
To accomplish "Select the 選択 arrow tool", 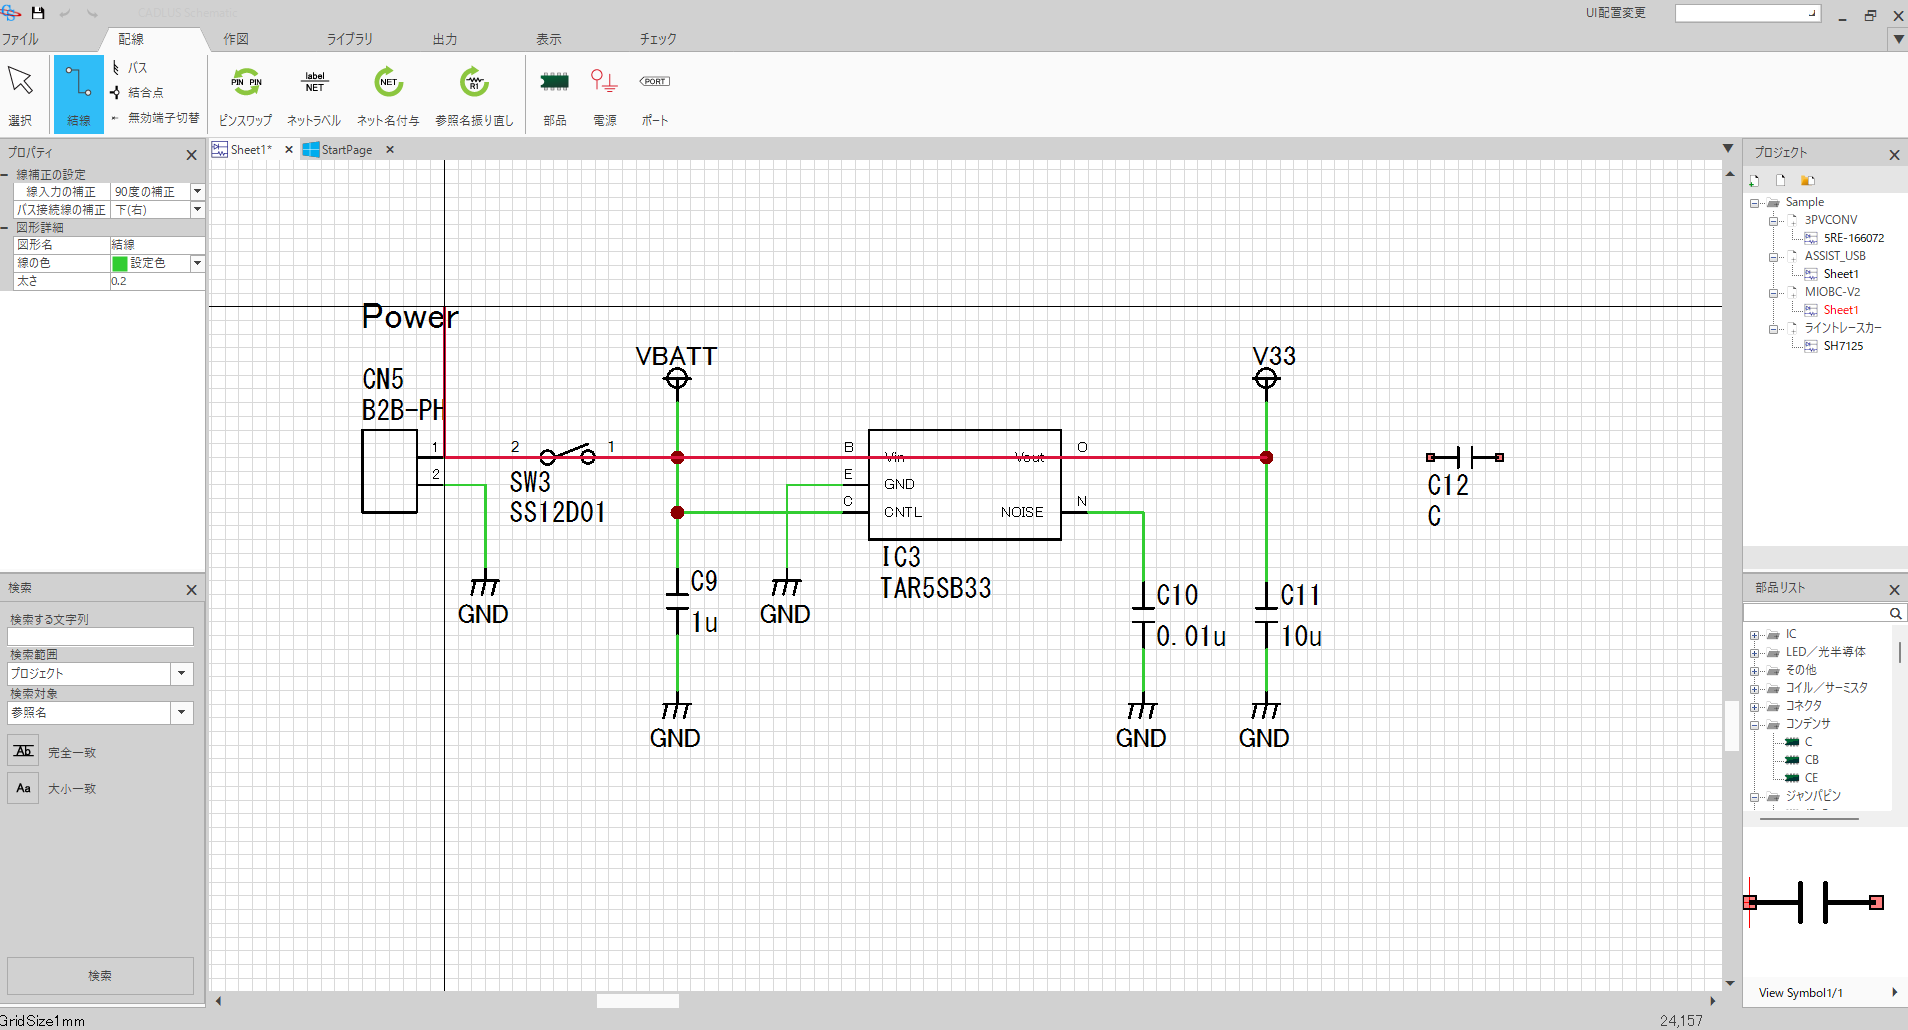I will pyautogui.click(x=20, y=94).
